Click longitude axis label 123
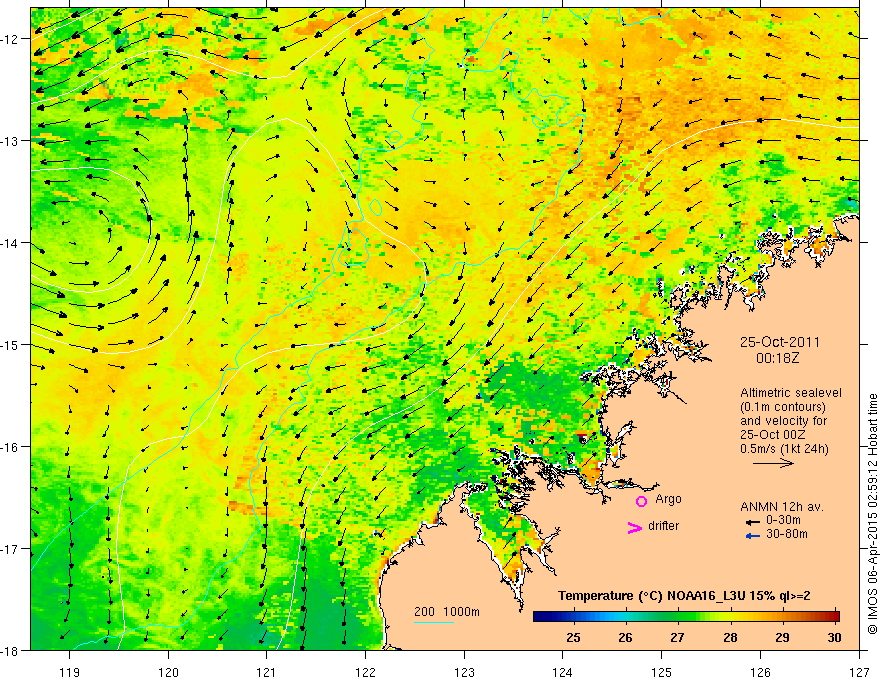 click(x=464, y=673)
